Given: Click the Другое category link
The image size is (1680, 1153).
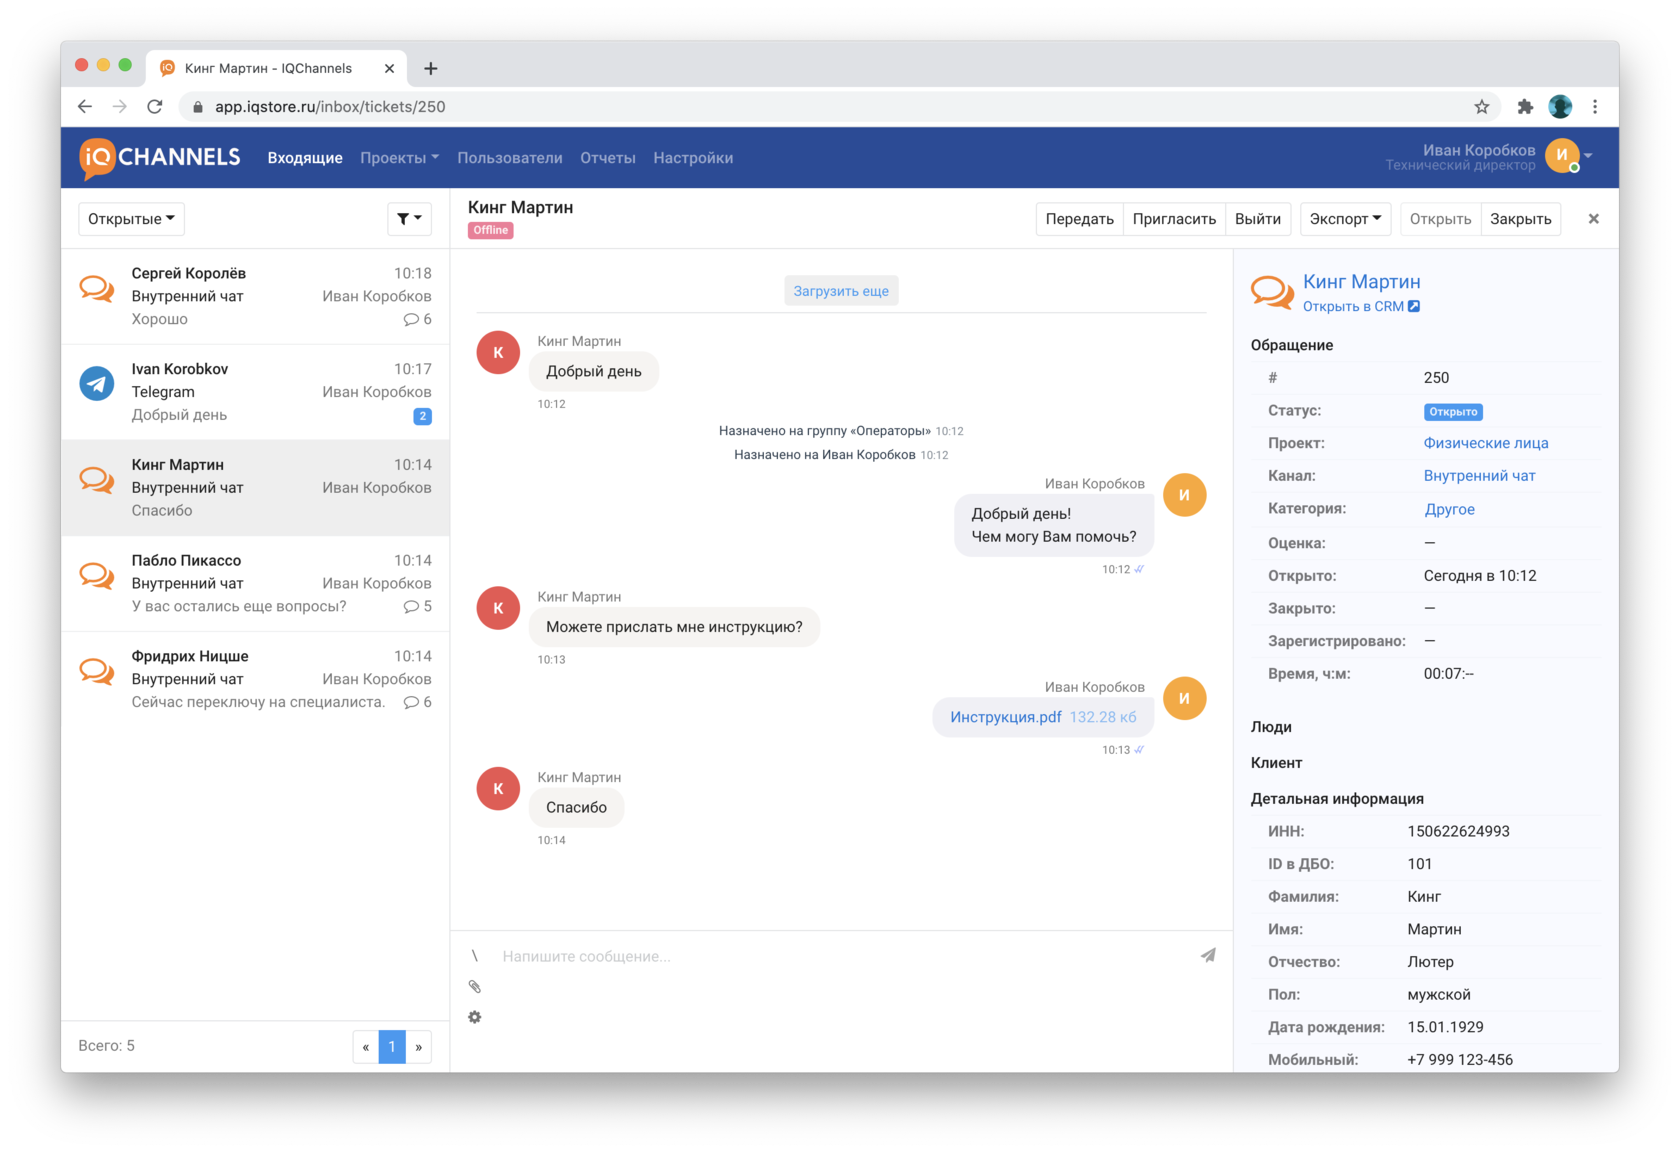Looking at the screenshot, I should click(1449, 509).
